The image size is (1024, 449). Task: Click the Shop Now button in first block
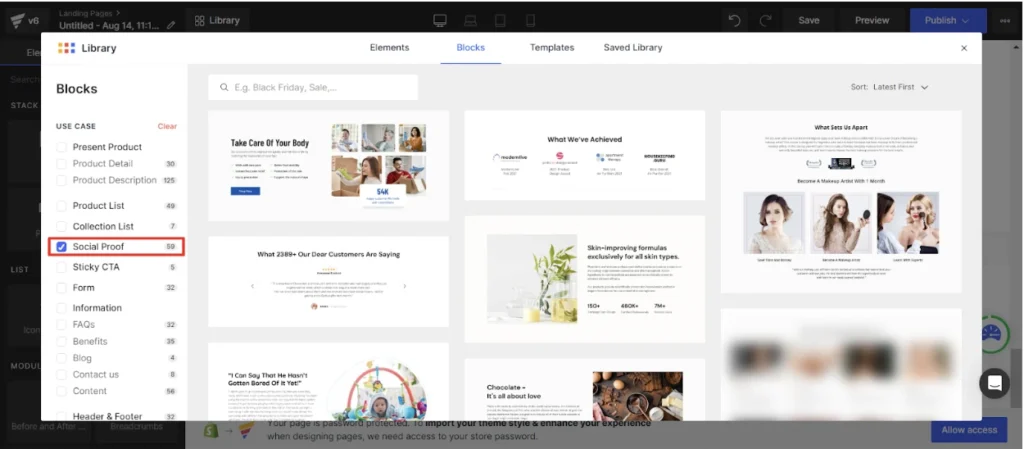245,191
